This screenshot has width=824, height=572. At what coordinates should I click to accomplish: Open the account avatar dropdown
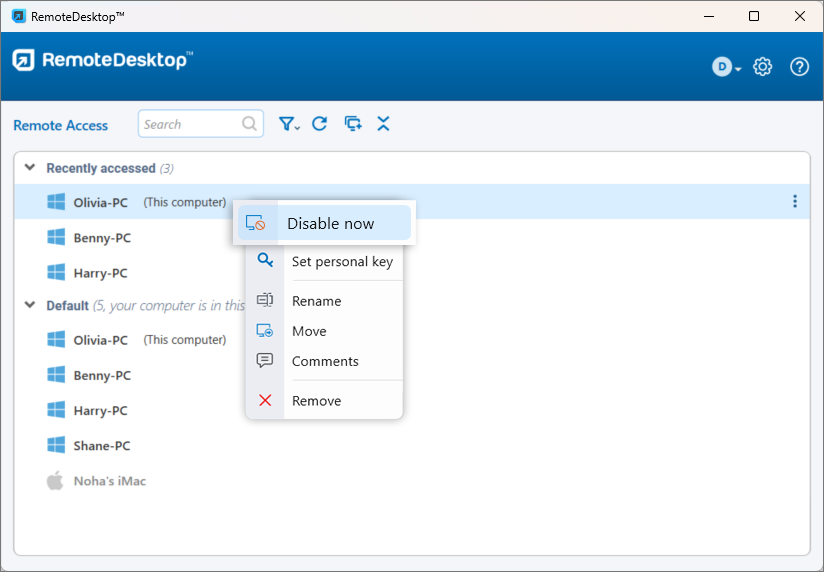(x=726, y=67)
